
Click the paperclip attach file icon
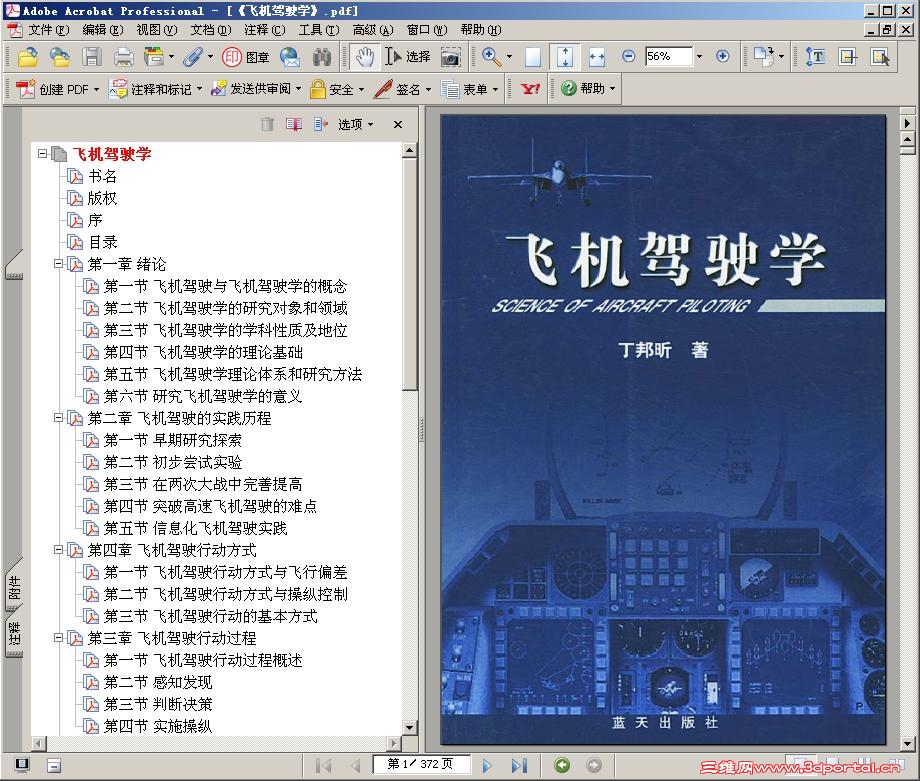[192, 57]
